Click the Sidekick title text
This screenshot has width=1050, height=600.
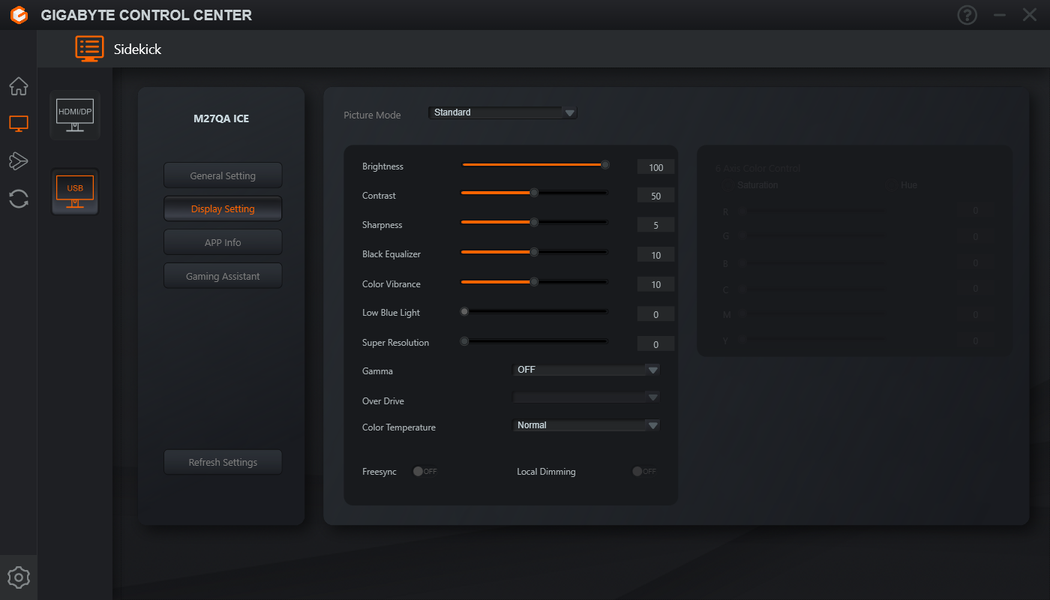(x=137, y=49)
